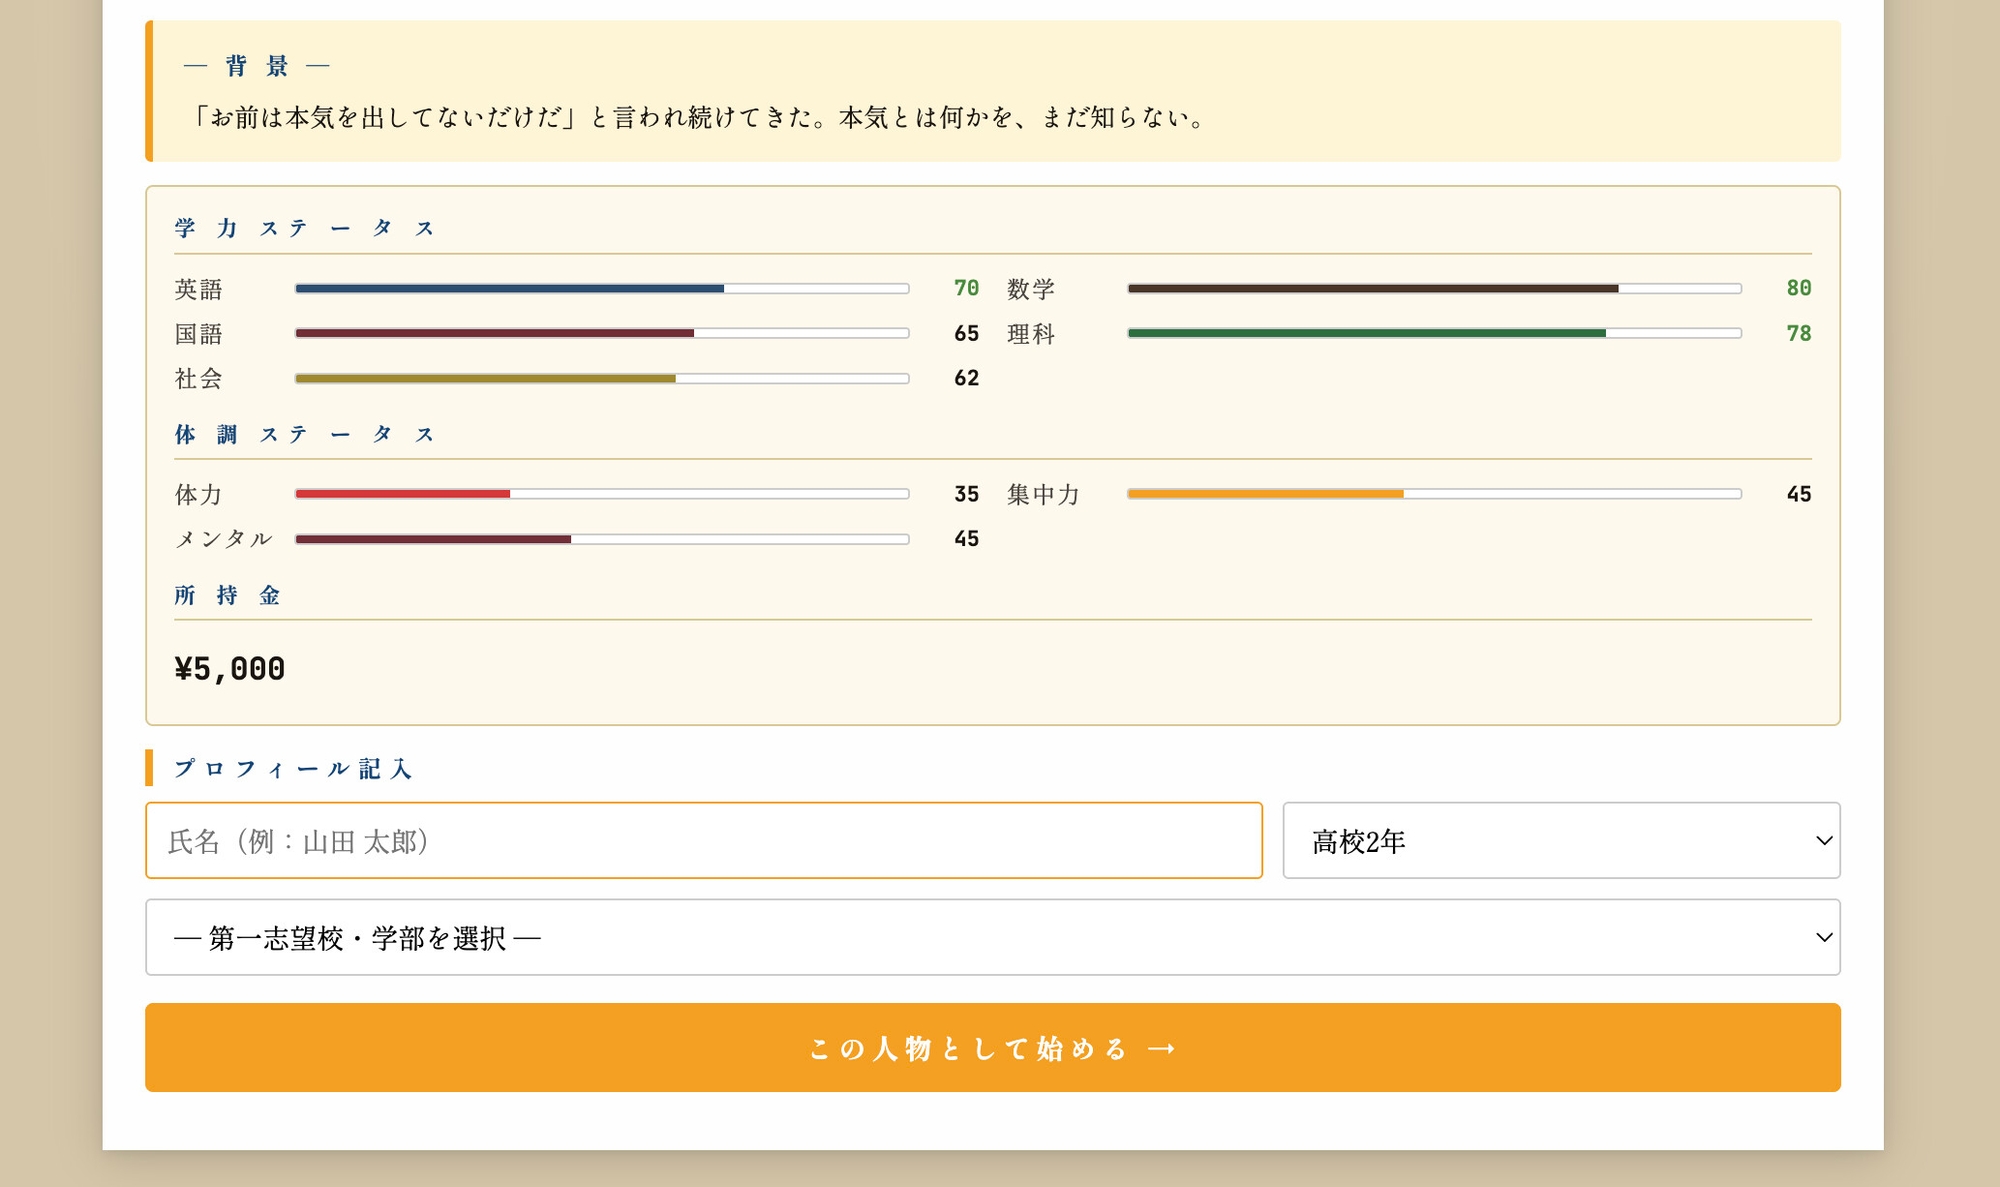Expand the 第一志望校・学部を選択 dropdown

[992, 937]
